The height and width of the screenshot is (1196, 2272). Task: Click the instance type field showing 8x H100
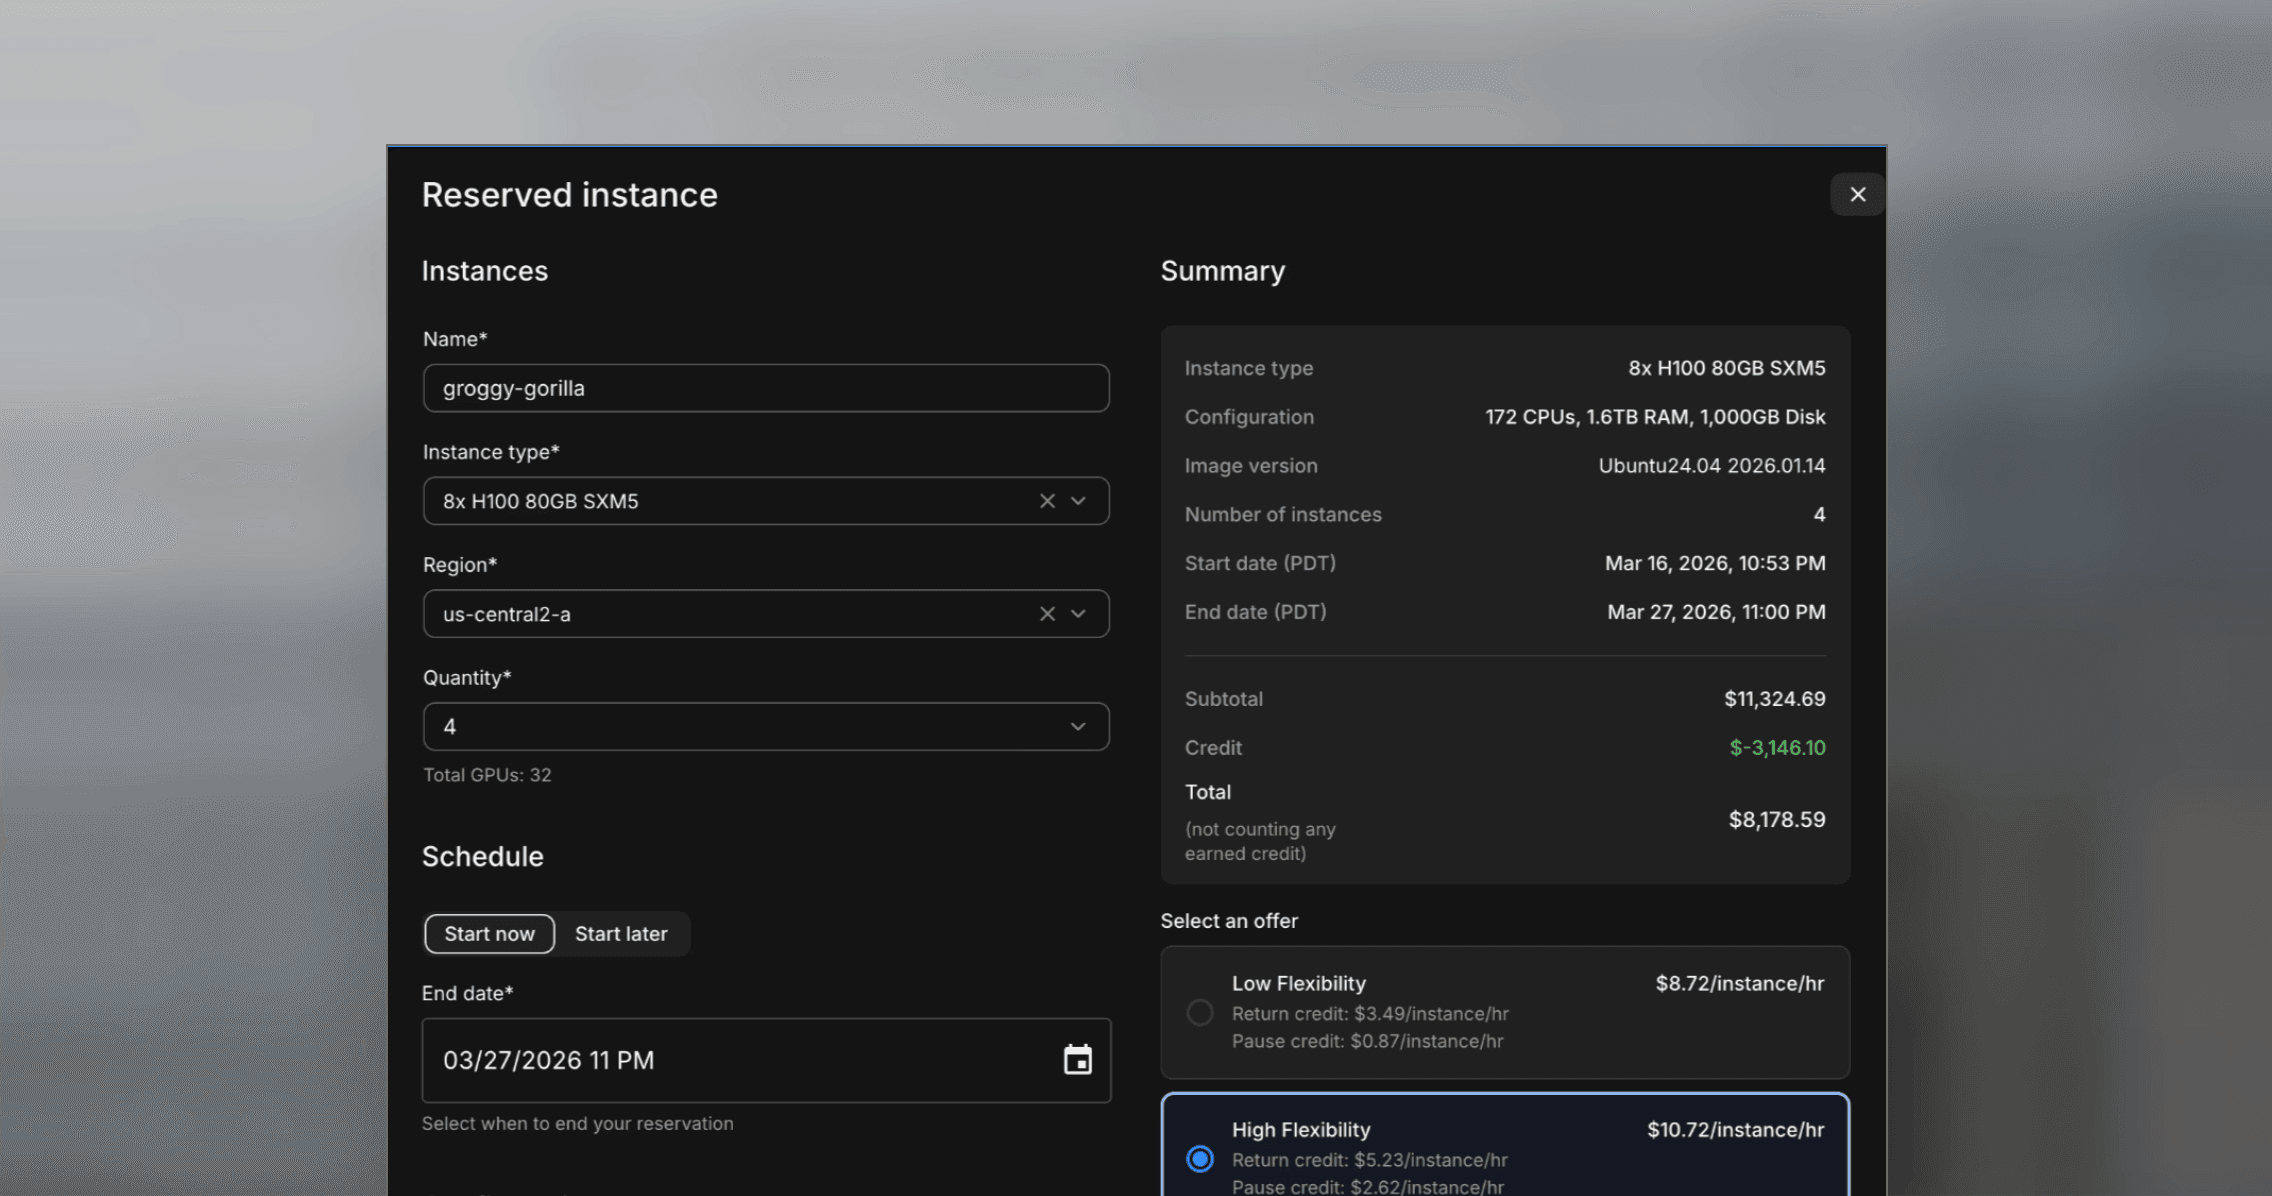click(x=730, y=500)
